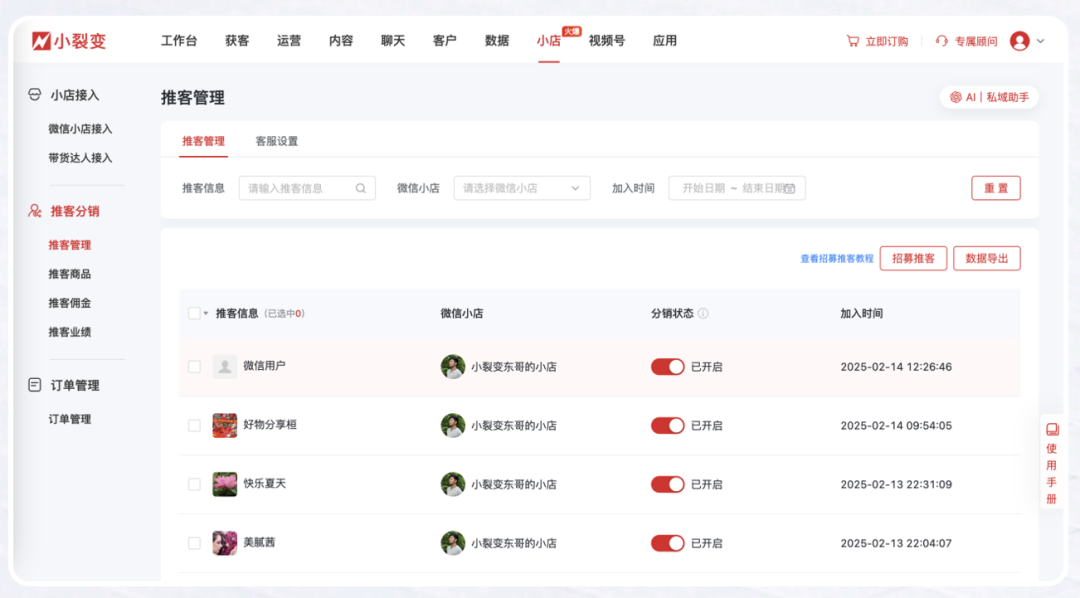
Task: Click the 小店接入 storefront icon in sidebar
Action: click(x=33, y=95)
